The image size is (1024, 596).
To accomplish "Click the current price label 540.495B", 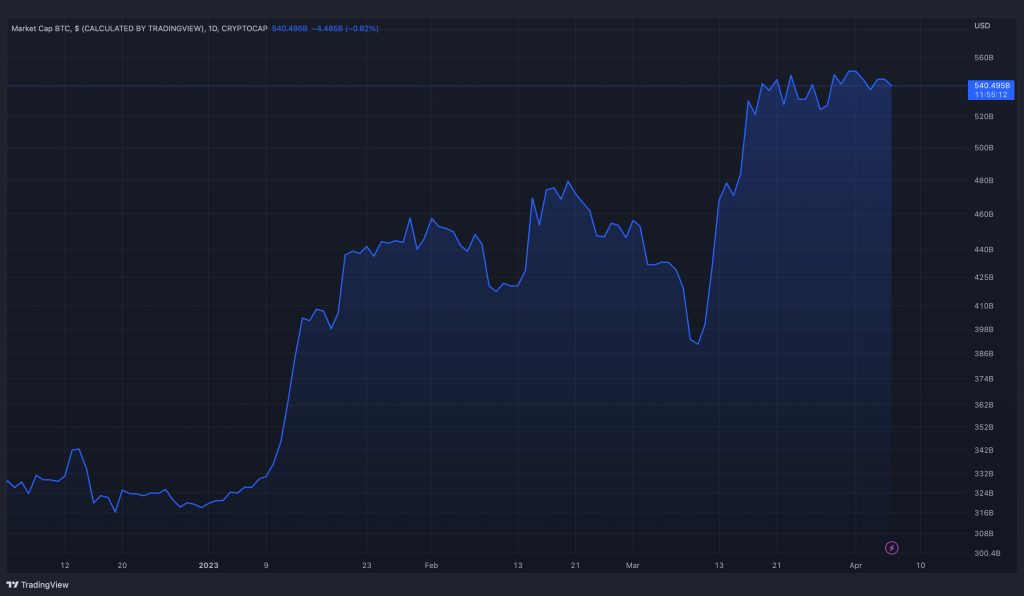I will coord(992,86).
